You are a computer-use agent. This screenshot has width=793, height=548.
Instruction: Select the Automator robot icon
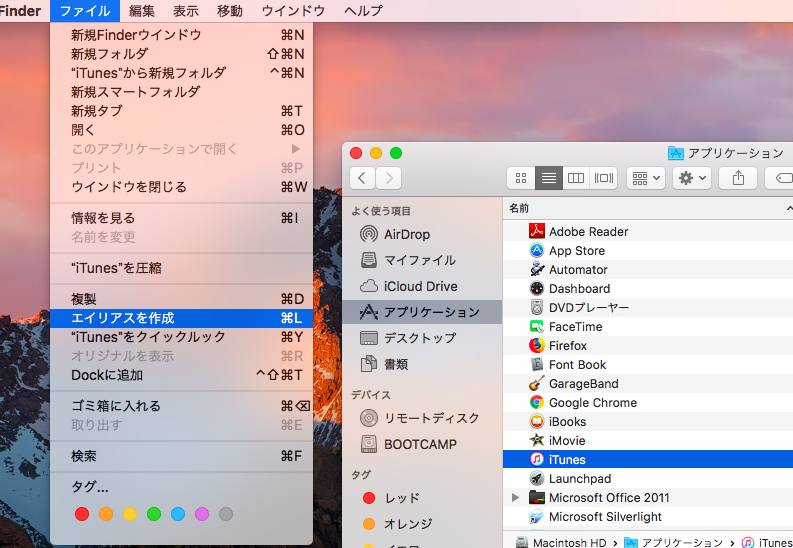tap(537, 269)
